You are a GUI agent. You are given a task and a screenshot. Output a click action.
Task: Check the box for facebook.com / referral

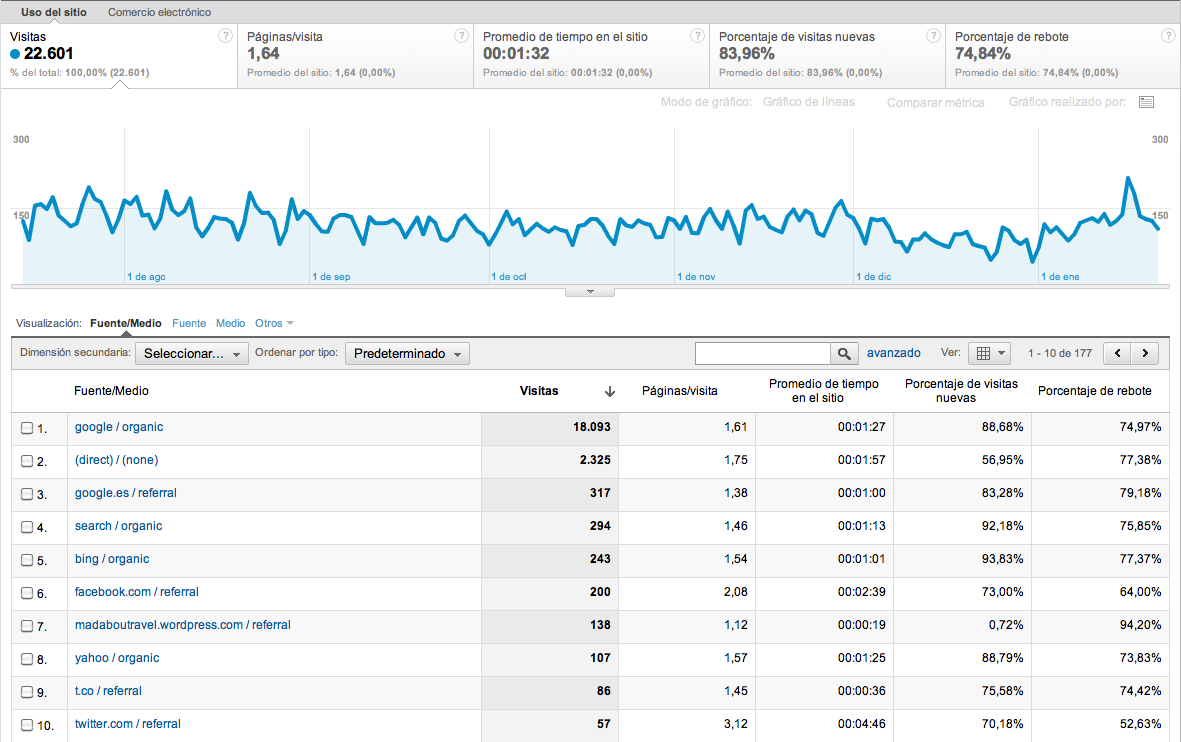point(27,593)
